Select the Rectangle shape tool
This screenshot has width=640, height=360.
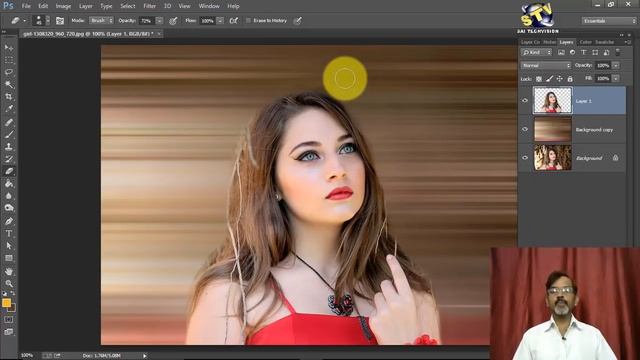tap(9, 258)
